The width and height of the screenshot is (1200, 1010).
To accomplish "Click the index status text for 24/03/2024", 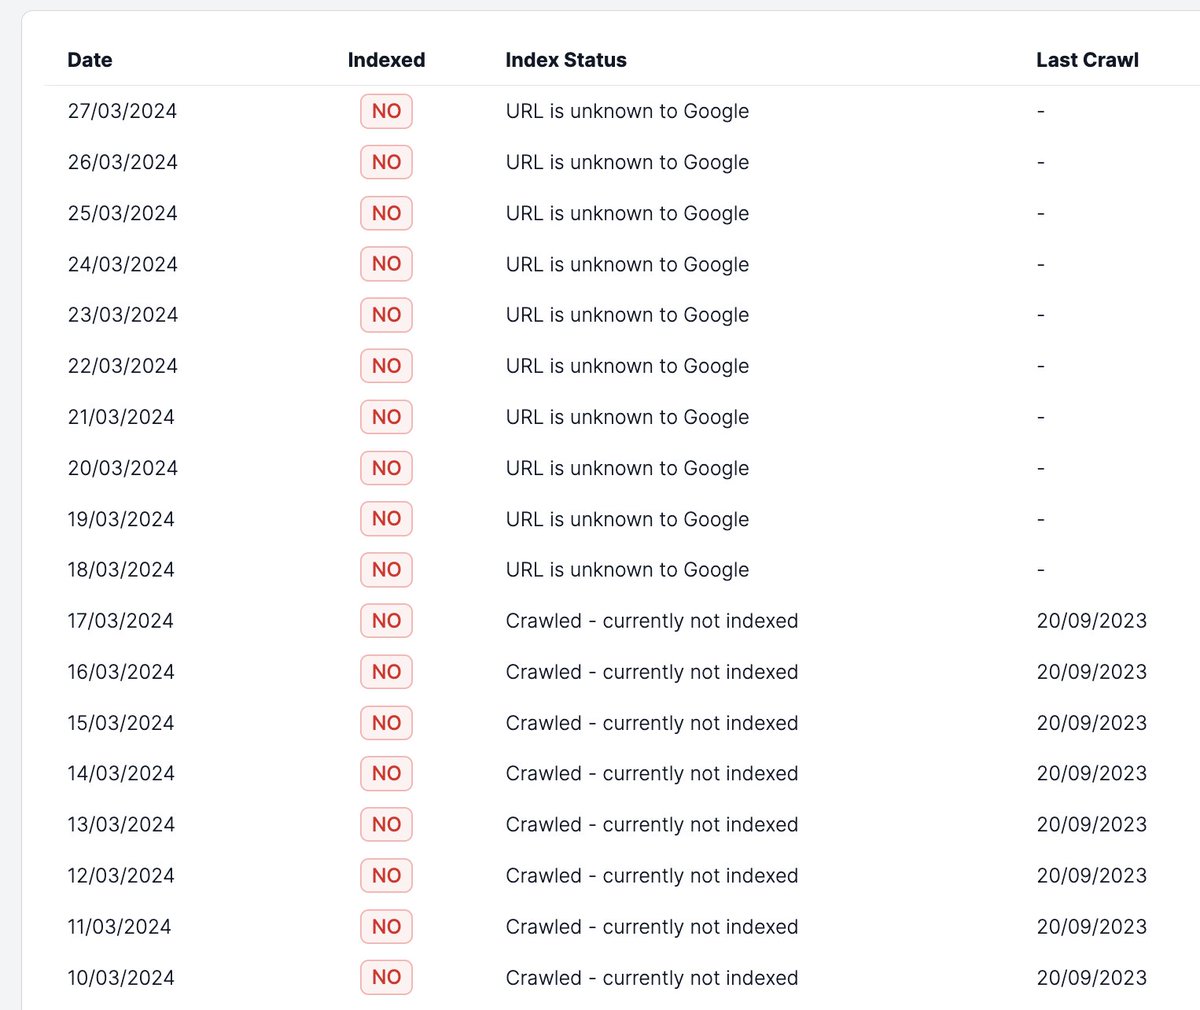I will (x=627, y=264).
